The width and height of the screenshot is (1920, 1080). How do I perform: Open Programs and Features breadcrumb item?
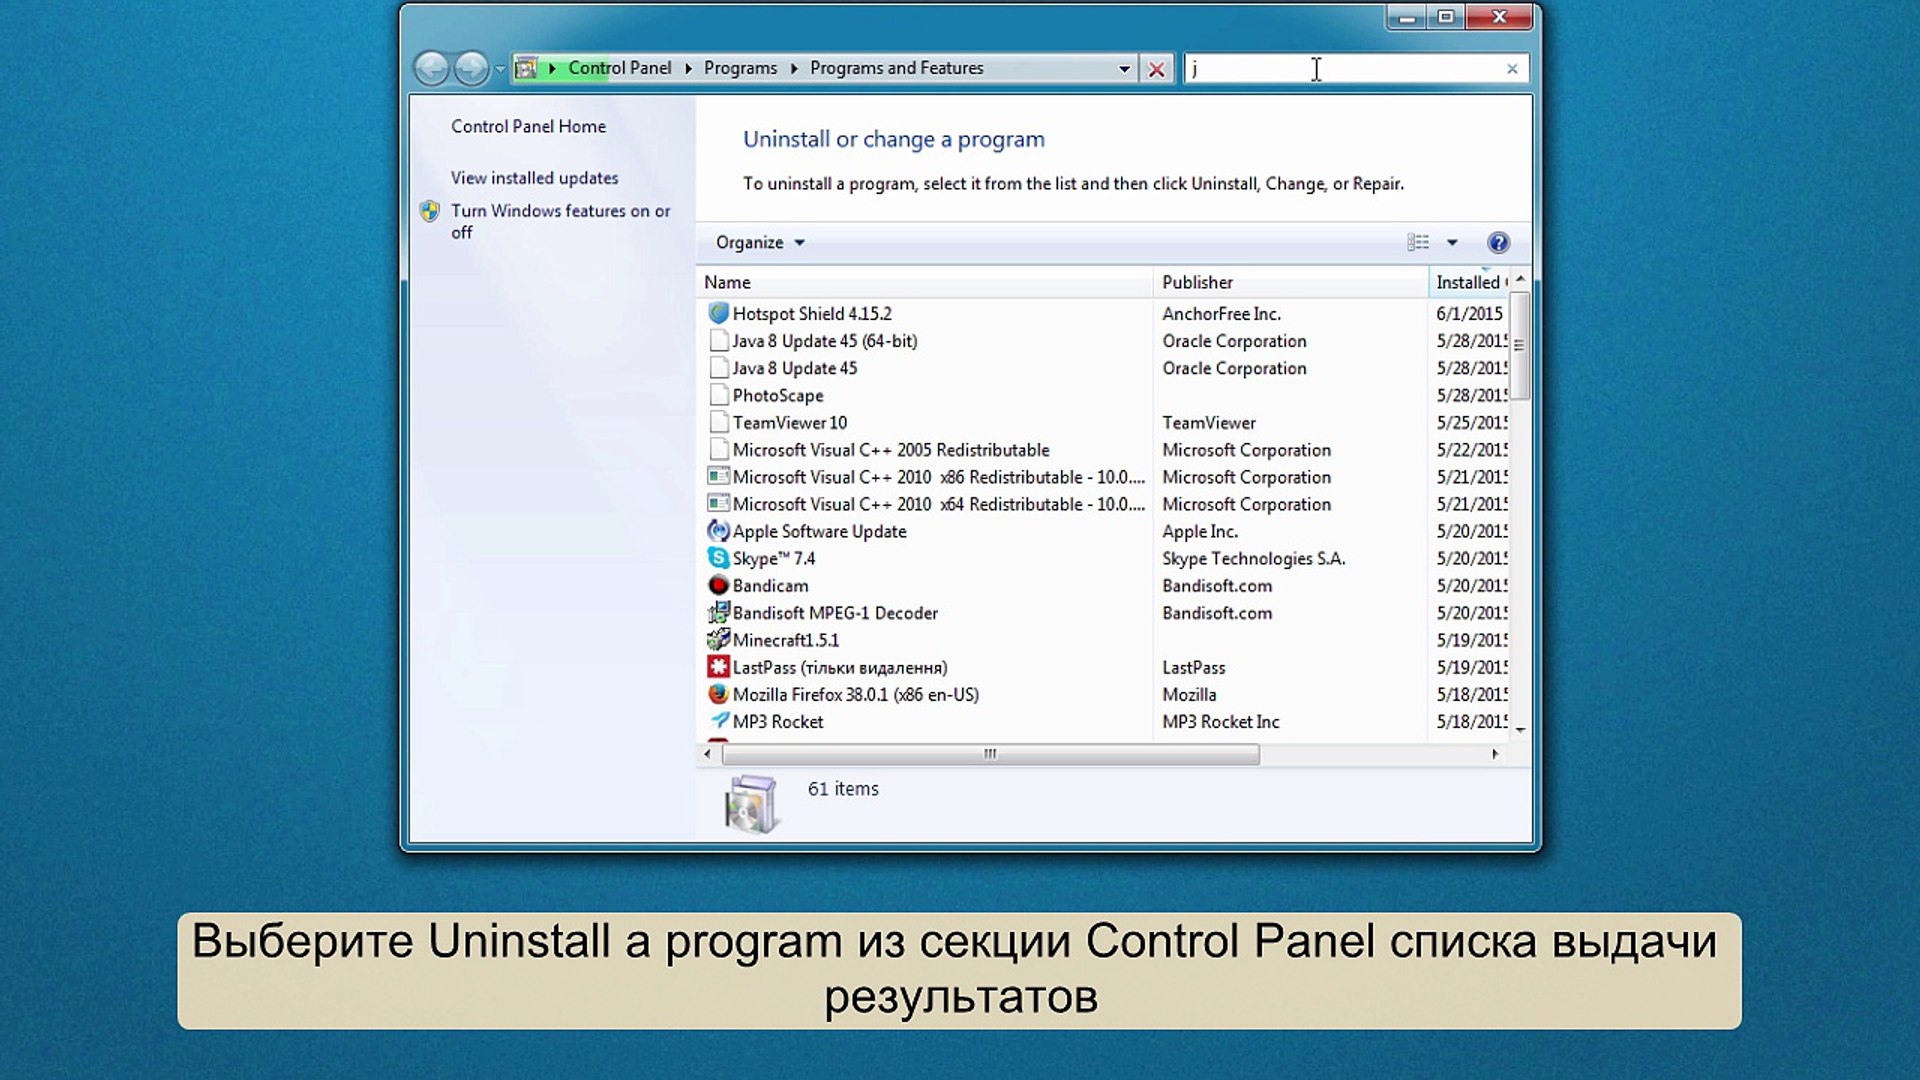click(x=895, y=67)
